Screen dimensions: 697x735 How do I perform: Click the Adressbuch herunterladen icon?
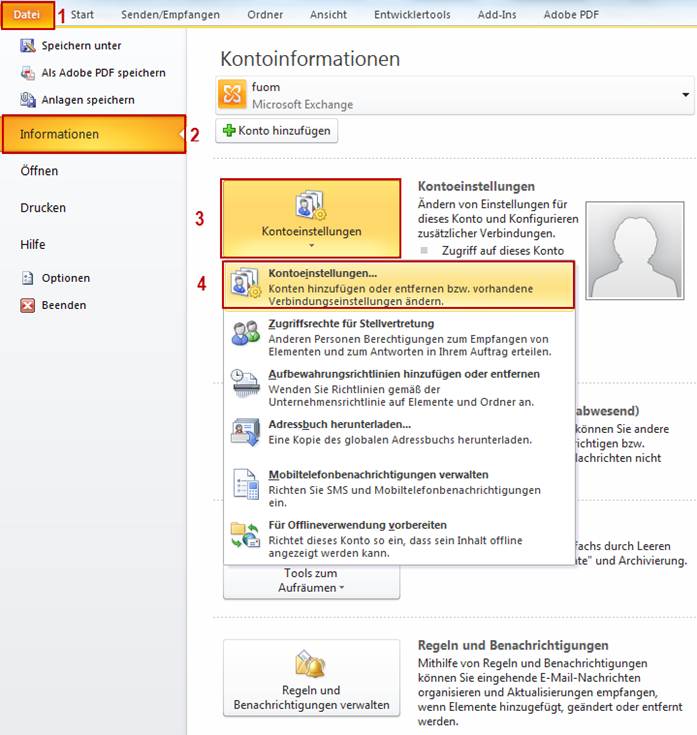(x=245, y=432)
